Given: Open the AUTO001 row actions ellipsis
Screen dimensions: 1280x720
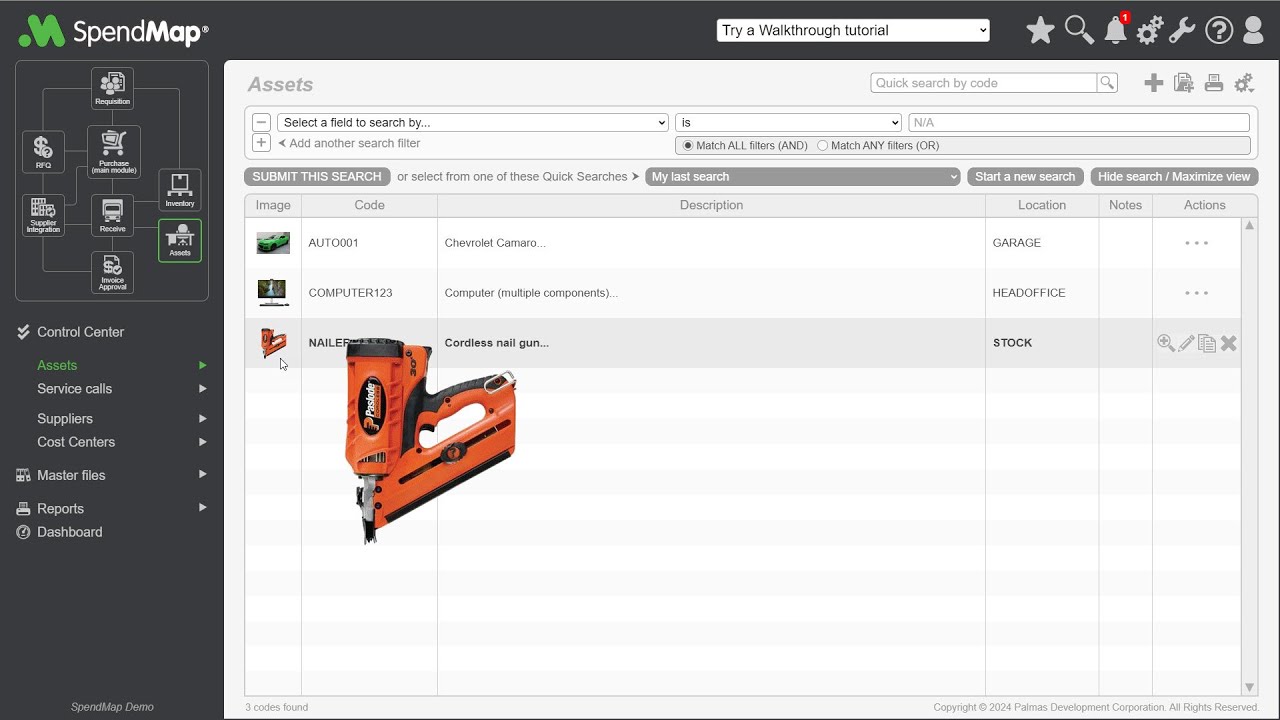Looking at the screenshot, I should [1197, 243].
